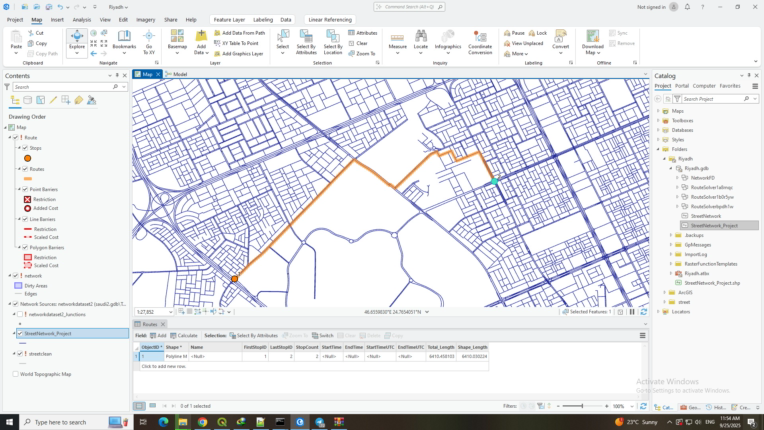Screen dimensions: 764x430
Task: Switch Contents to List By Editing
Action: coord(53,100)
